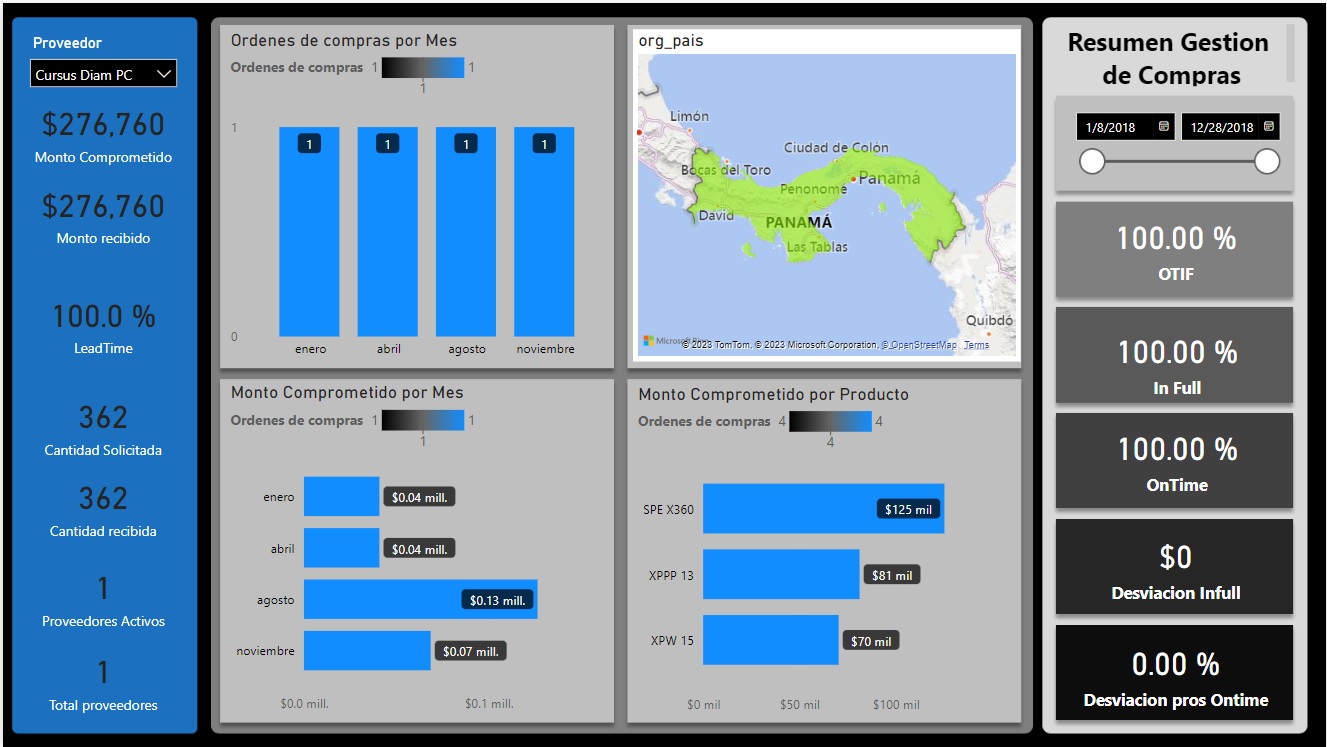Click the end date field 12/28/2018
Image resolution: width=1327 pixels, height=747 pixels.
pos(1219,127)
